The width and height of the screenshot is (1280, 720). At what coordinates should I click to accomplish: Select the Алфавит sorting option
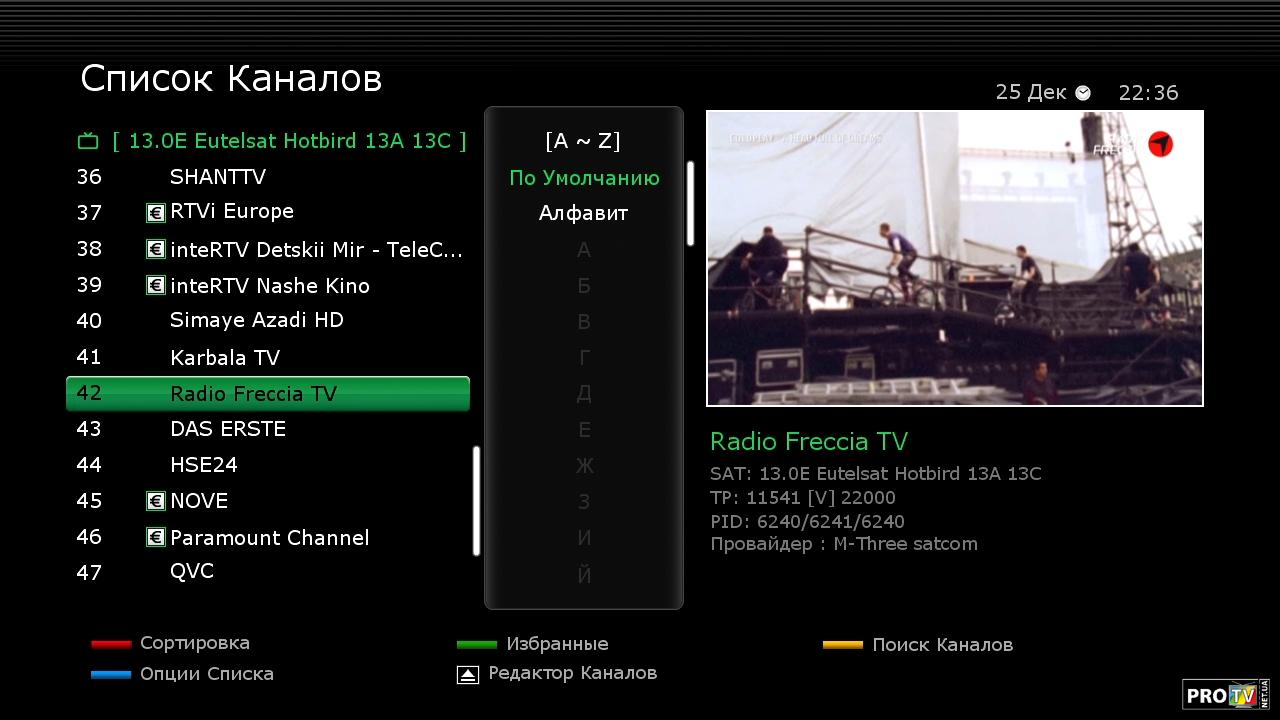point(584,213)
